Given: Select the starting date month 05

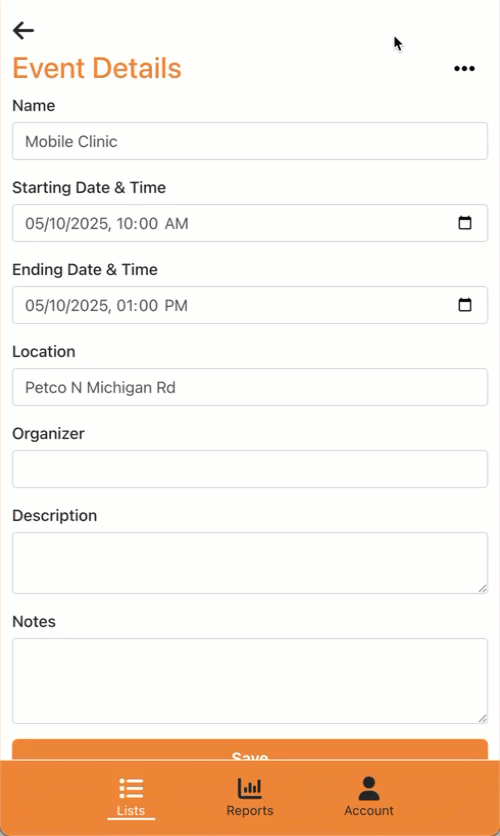Looking at the screenshot, I should coord(33,223).
